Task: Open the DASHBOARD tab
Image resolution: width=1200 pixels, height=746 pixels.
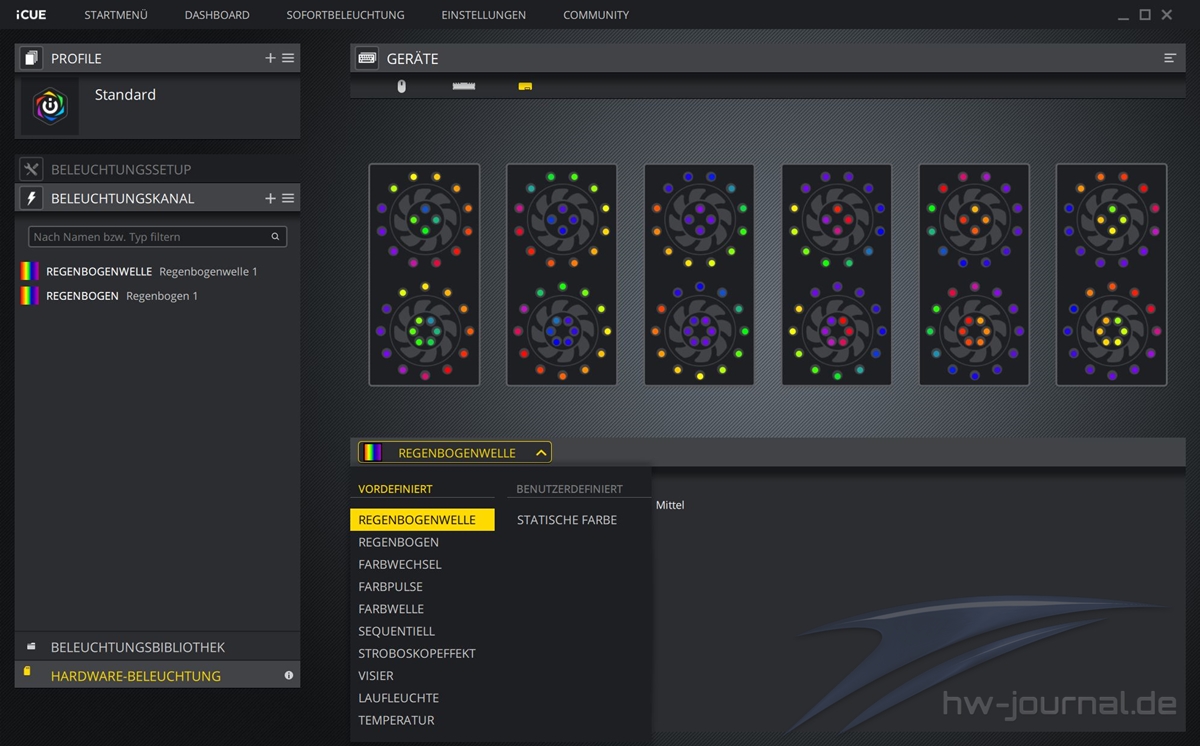Action: [x=217, y=15]
